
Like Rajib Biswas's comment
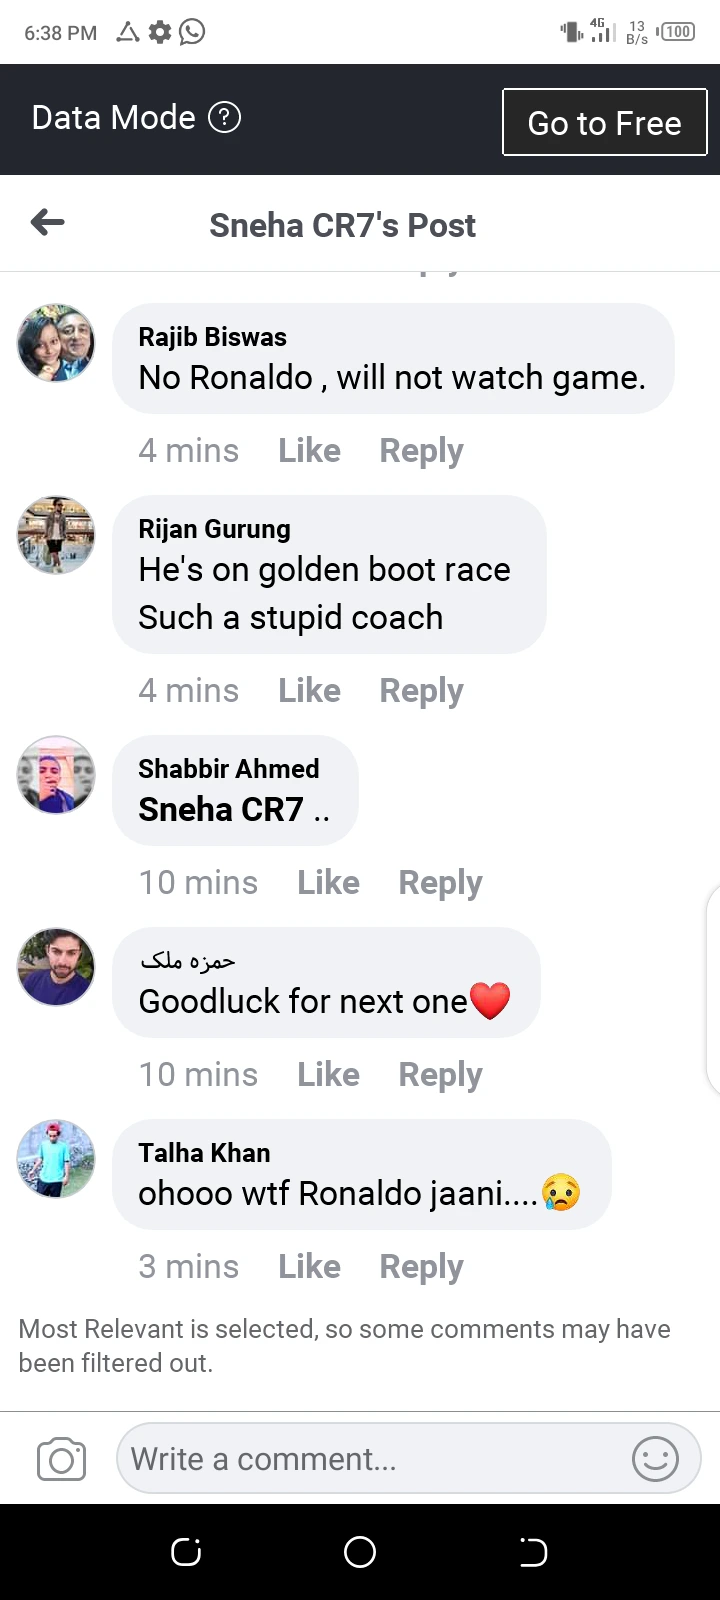pos(309,451)
